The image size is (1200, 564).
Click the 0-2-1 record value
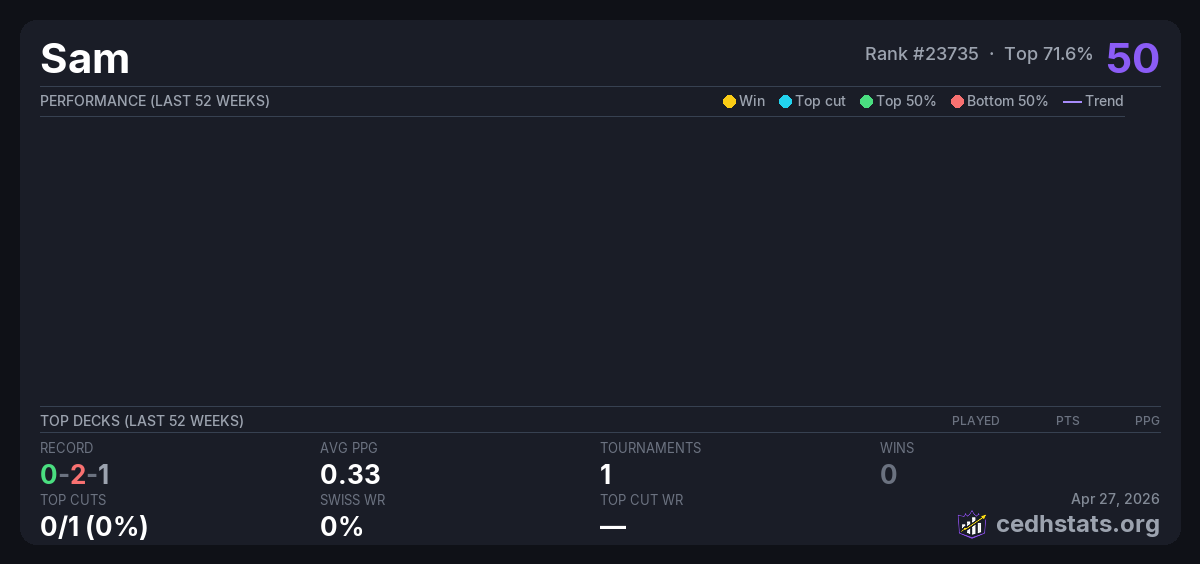pos(75,474)
